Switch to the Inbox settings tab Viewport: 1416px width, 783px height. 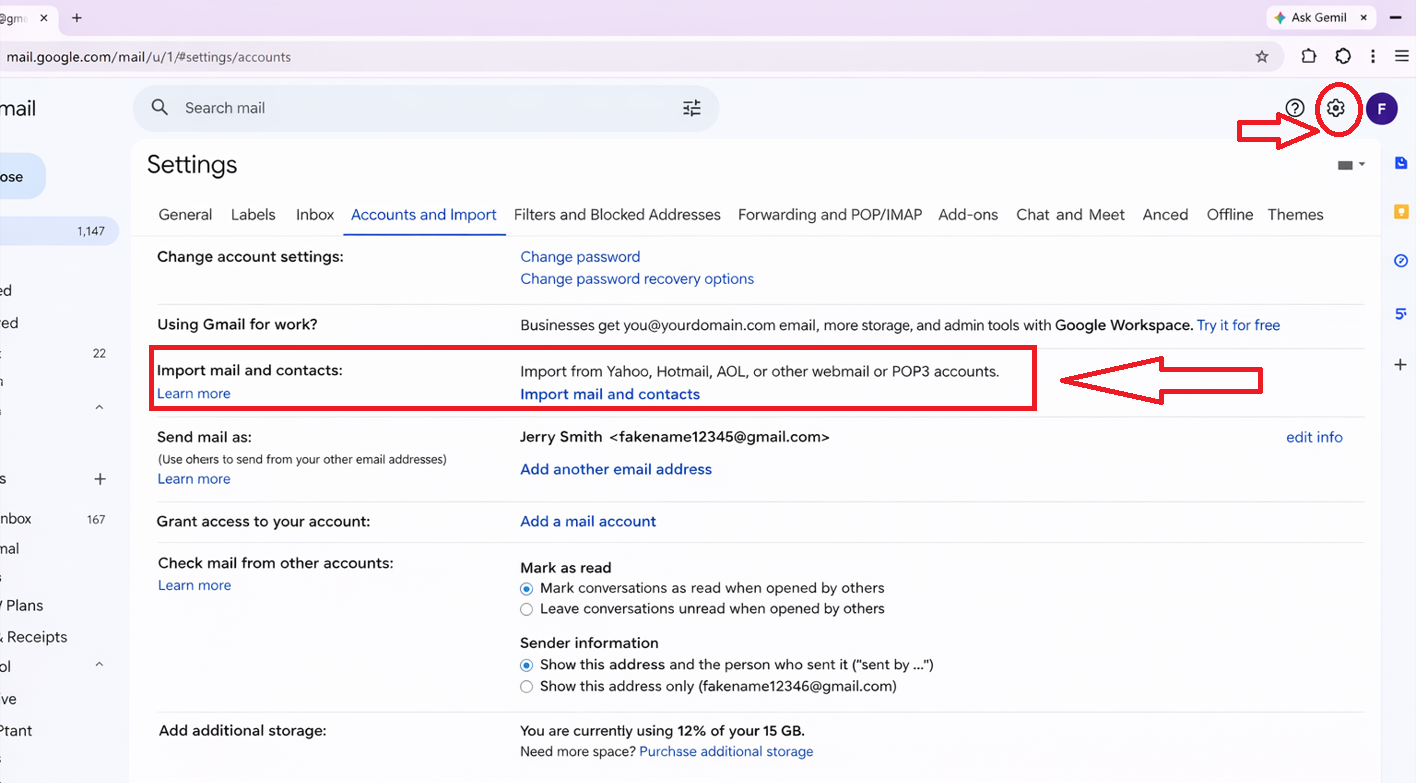click(315, 215)
